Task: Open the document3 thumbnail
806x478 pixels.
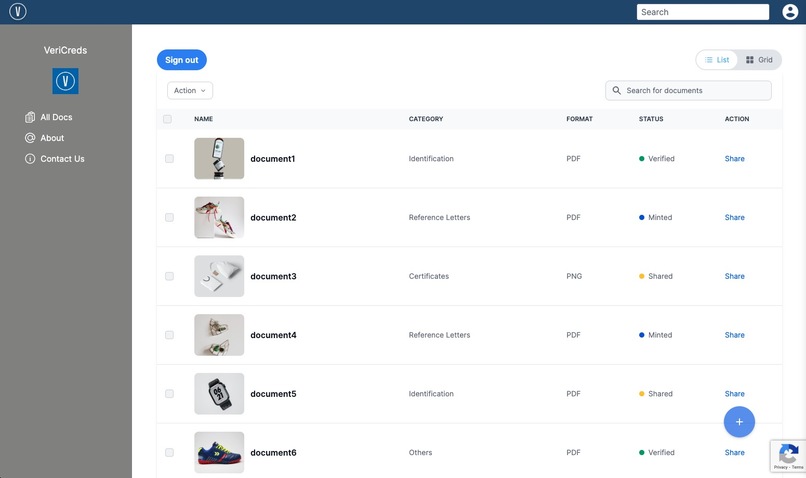Action: tap(219, 276)
